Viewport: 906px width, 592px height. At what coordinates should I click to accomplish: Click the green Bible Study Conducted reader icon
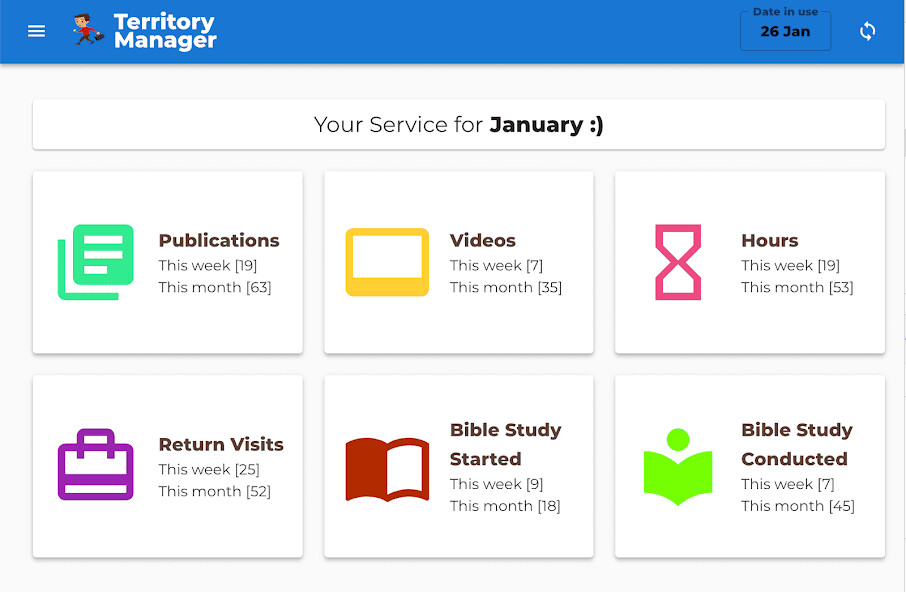pyautogui.click(x=678, y=467)
